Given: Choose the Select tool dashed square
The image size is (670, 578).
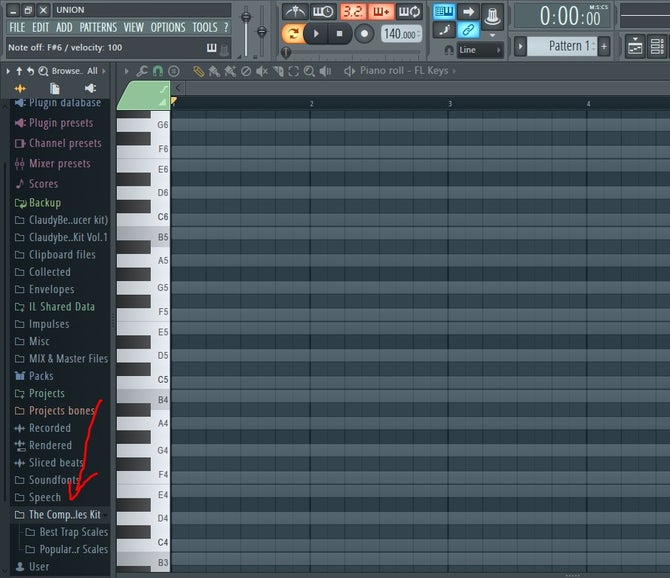Looking at the screenshot, I should point(294,71).
